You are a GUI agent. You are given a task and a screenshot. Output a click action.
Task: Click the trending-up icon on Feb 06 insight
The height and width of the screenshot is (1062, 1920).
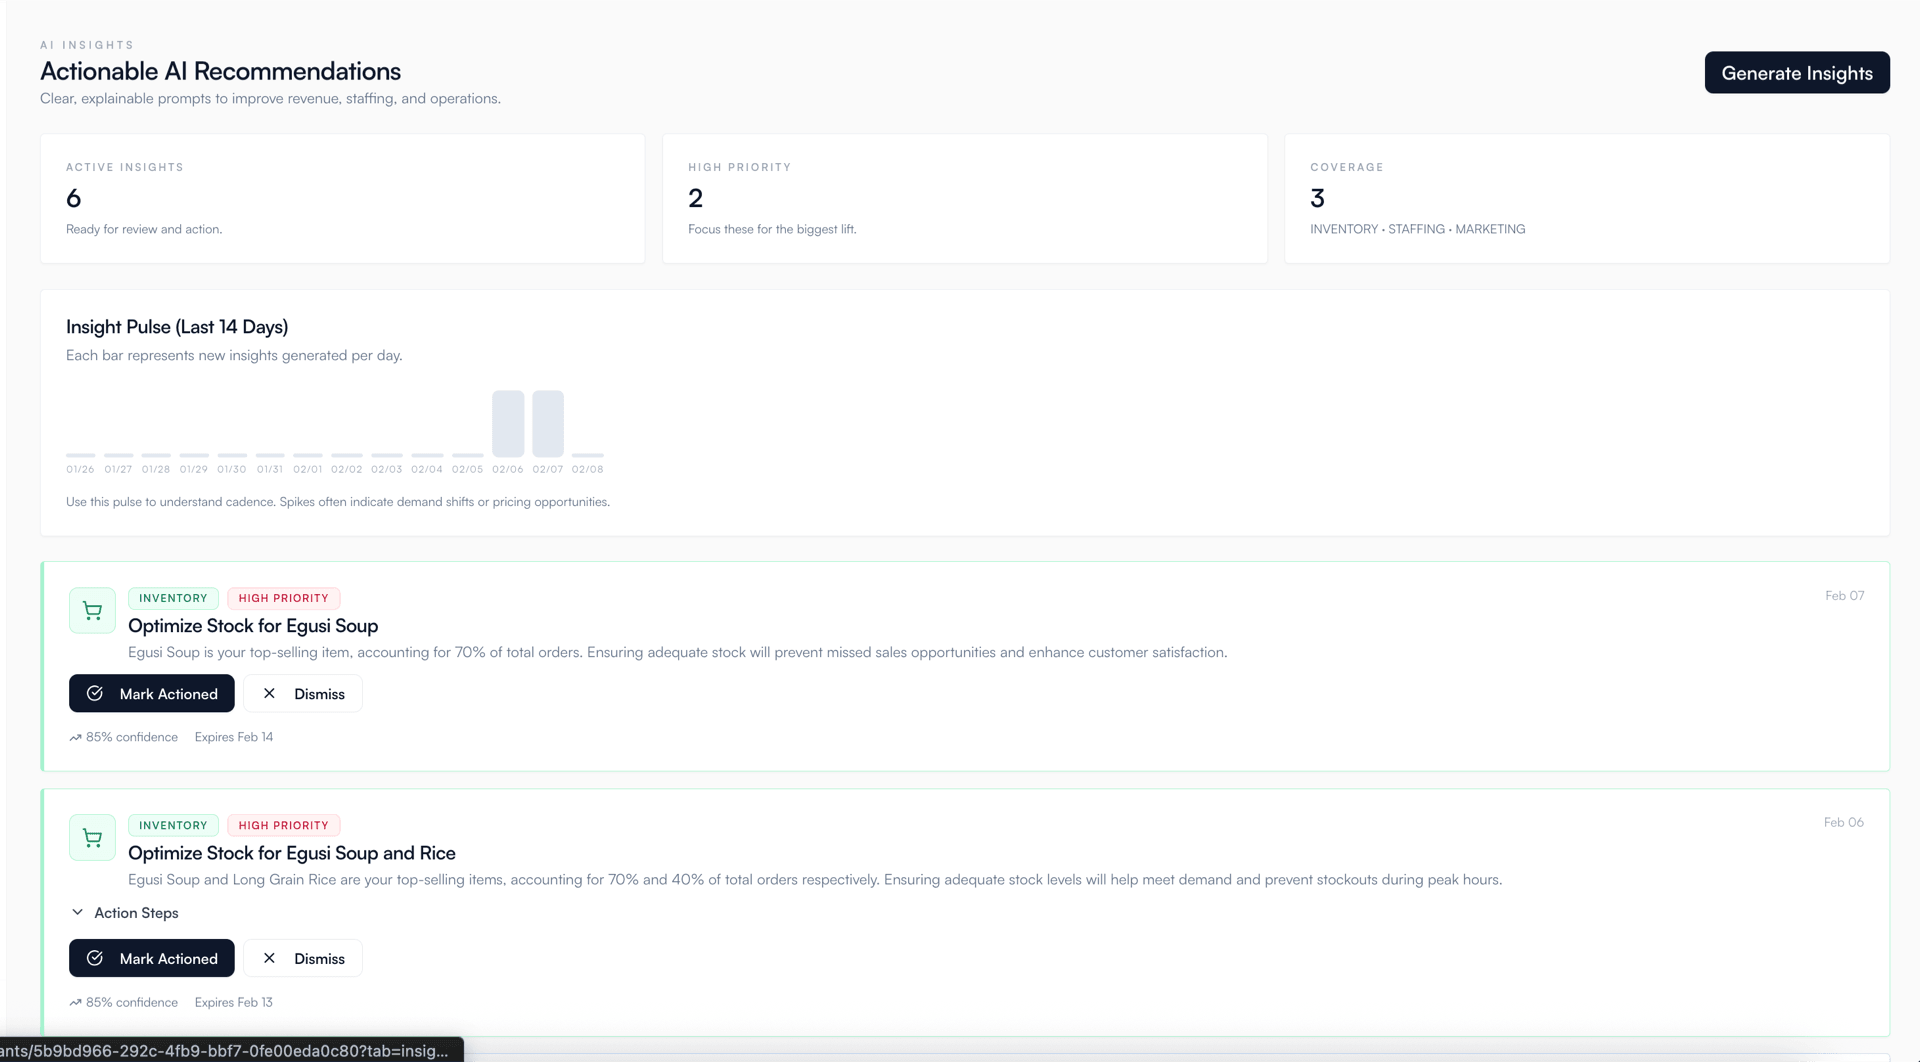(74, 1001)
